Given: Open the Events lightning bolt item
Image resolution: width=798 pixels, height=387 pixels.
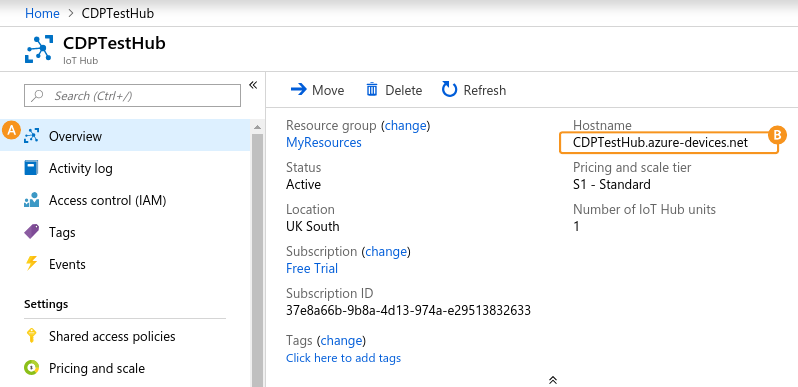Looking at the screenshot, I should tap(125, 264).
